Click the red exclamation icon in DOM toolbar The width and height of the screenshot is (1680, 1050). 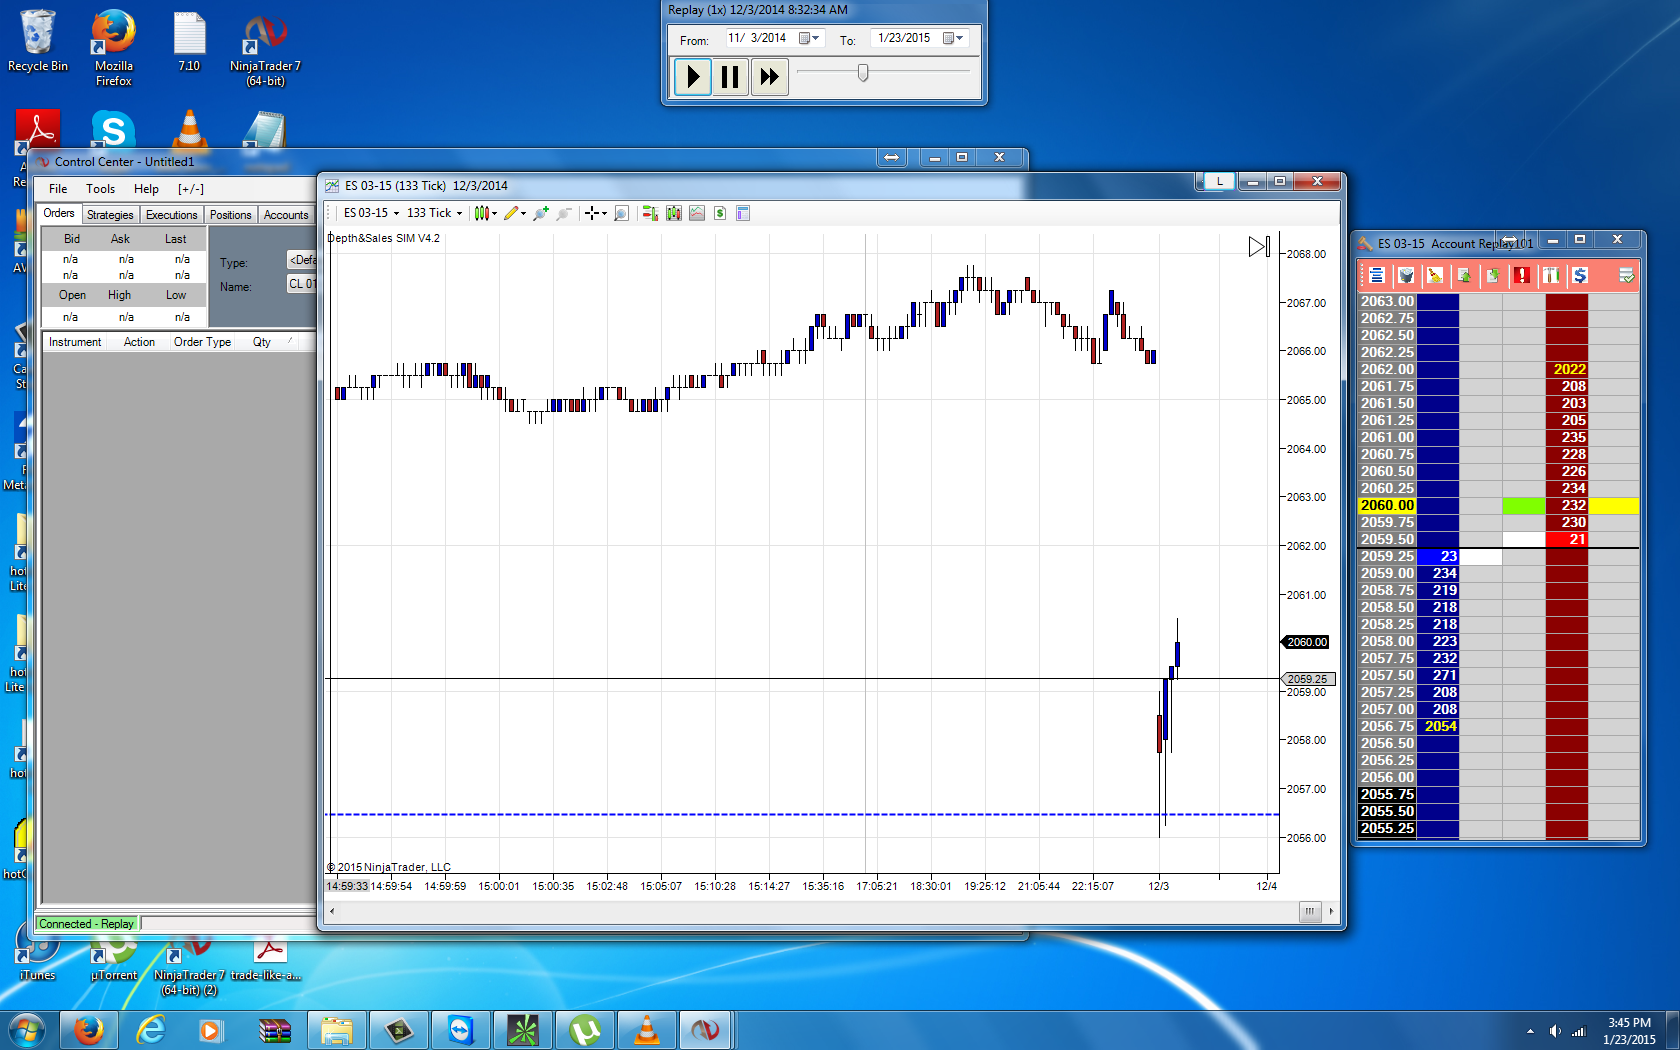coord(1521,275)
